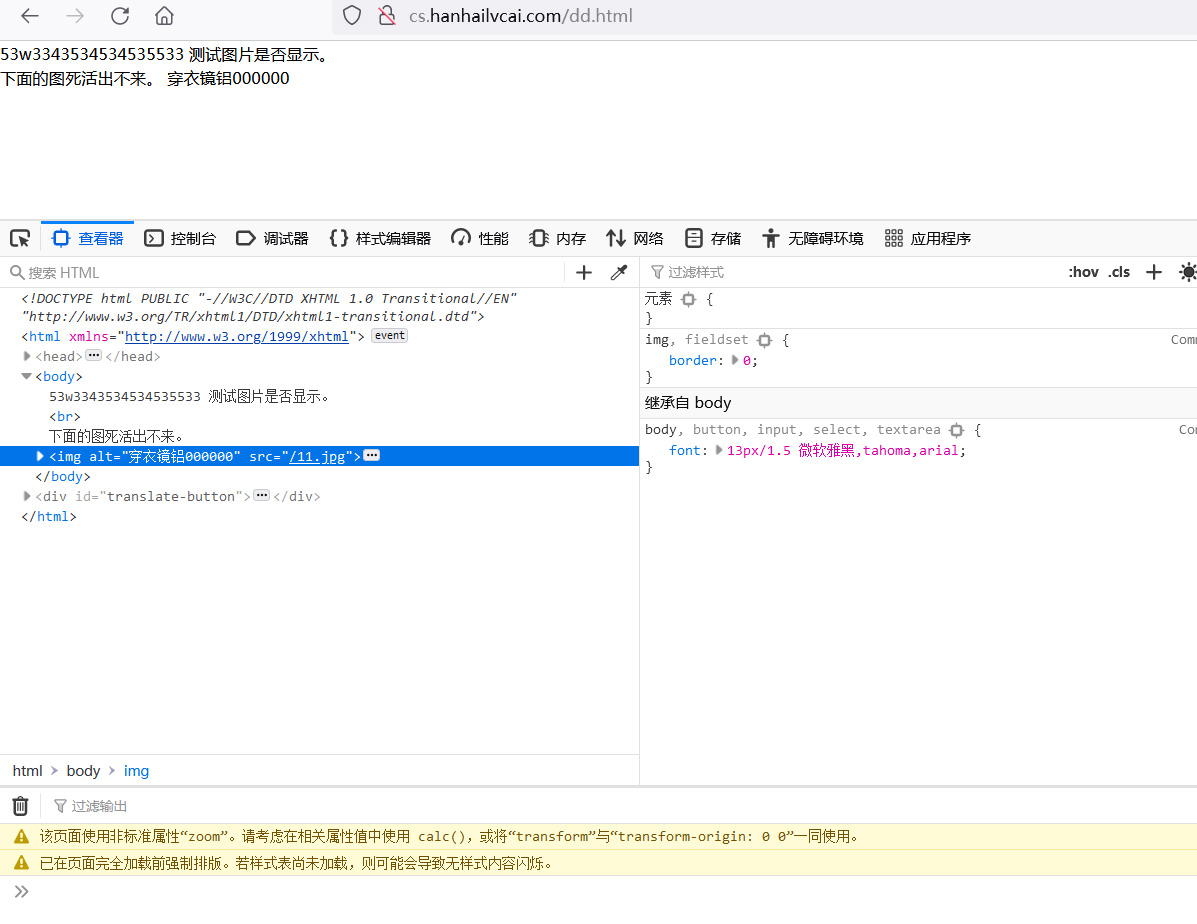Screen dimensions: 1197x924
Task: Select body in the breadcrumb trail
Action: coord(83,771)
